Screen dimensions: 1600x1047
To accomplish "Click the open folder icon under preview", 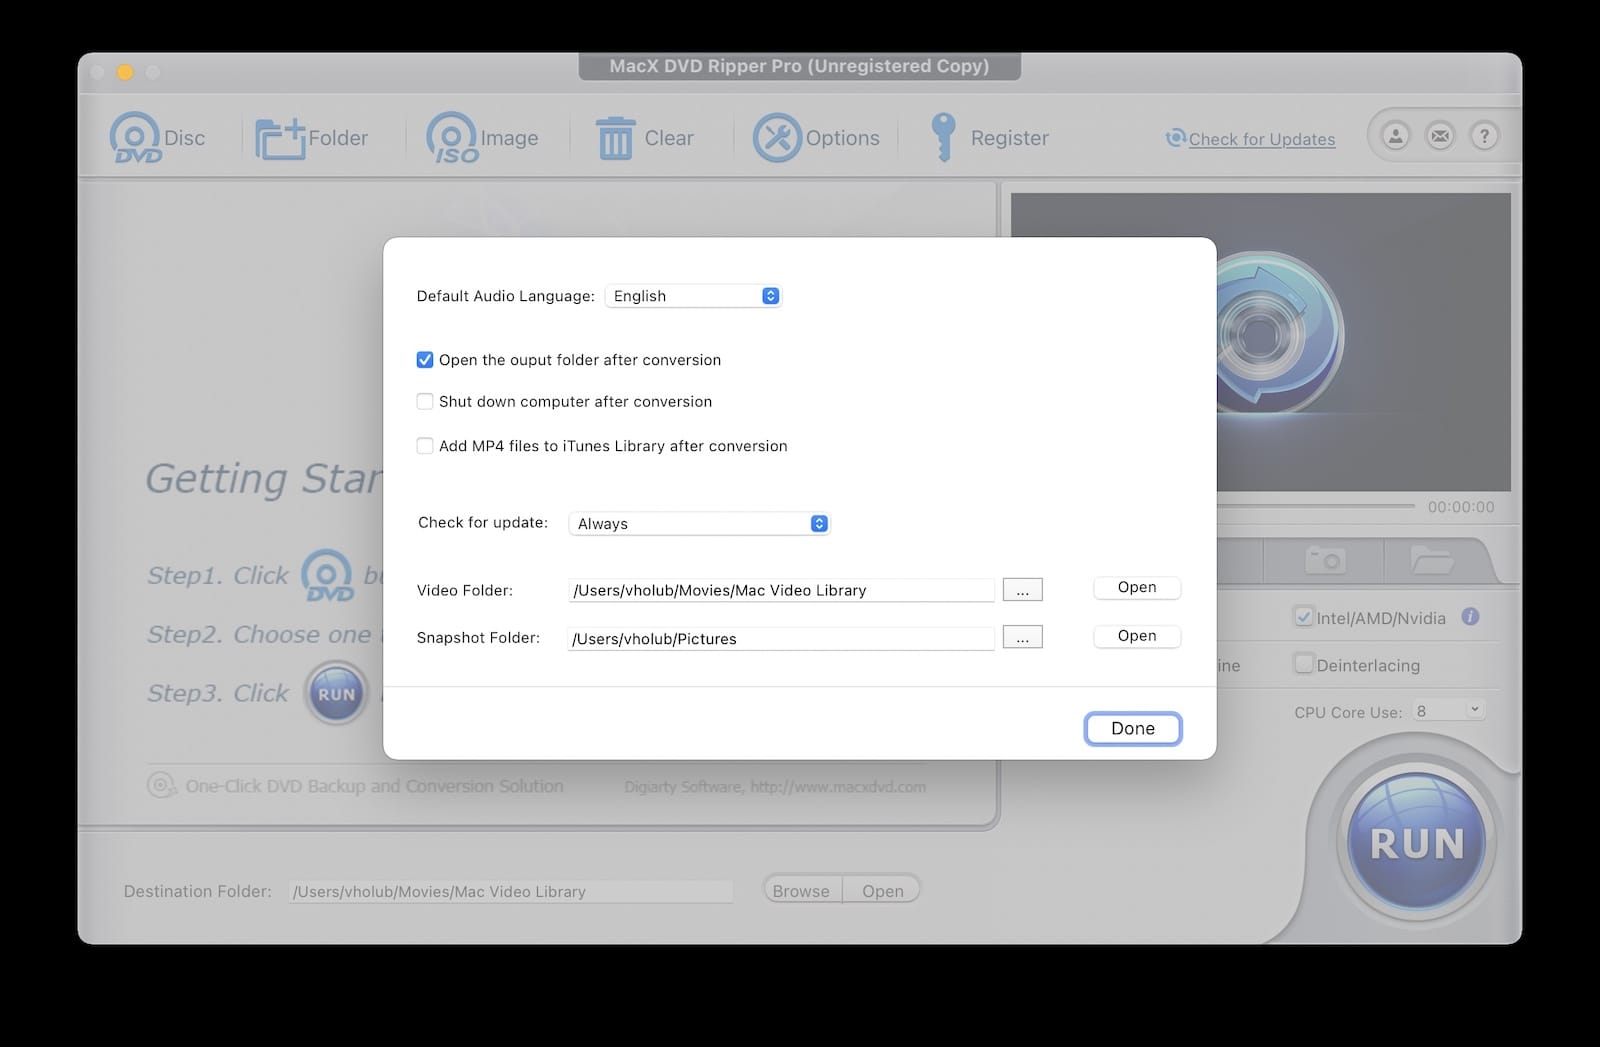I will 1432,560.
